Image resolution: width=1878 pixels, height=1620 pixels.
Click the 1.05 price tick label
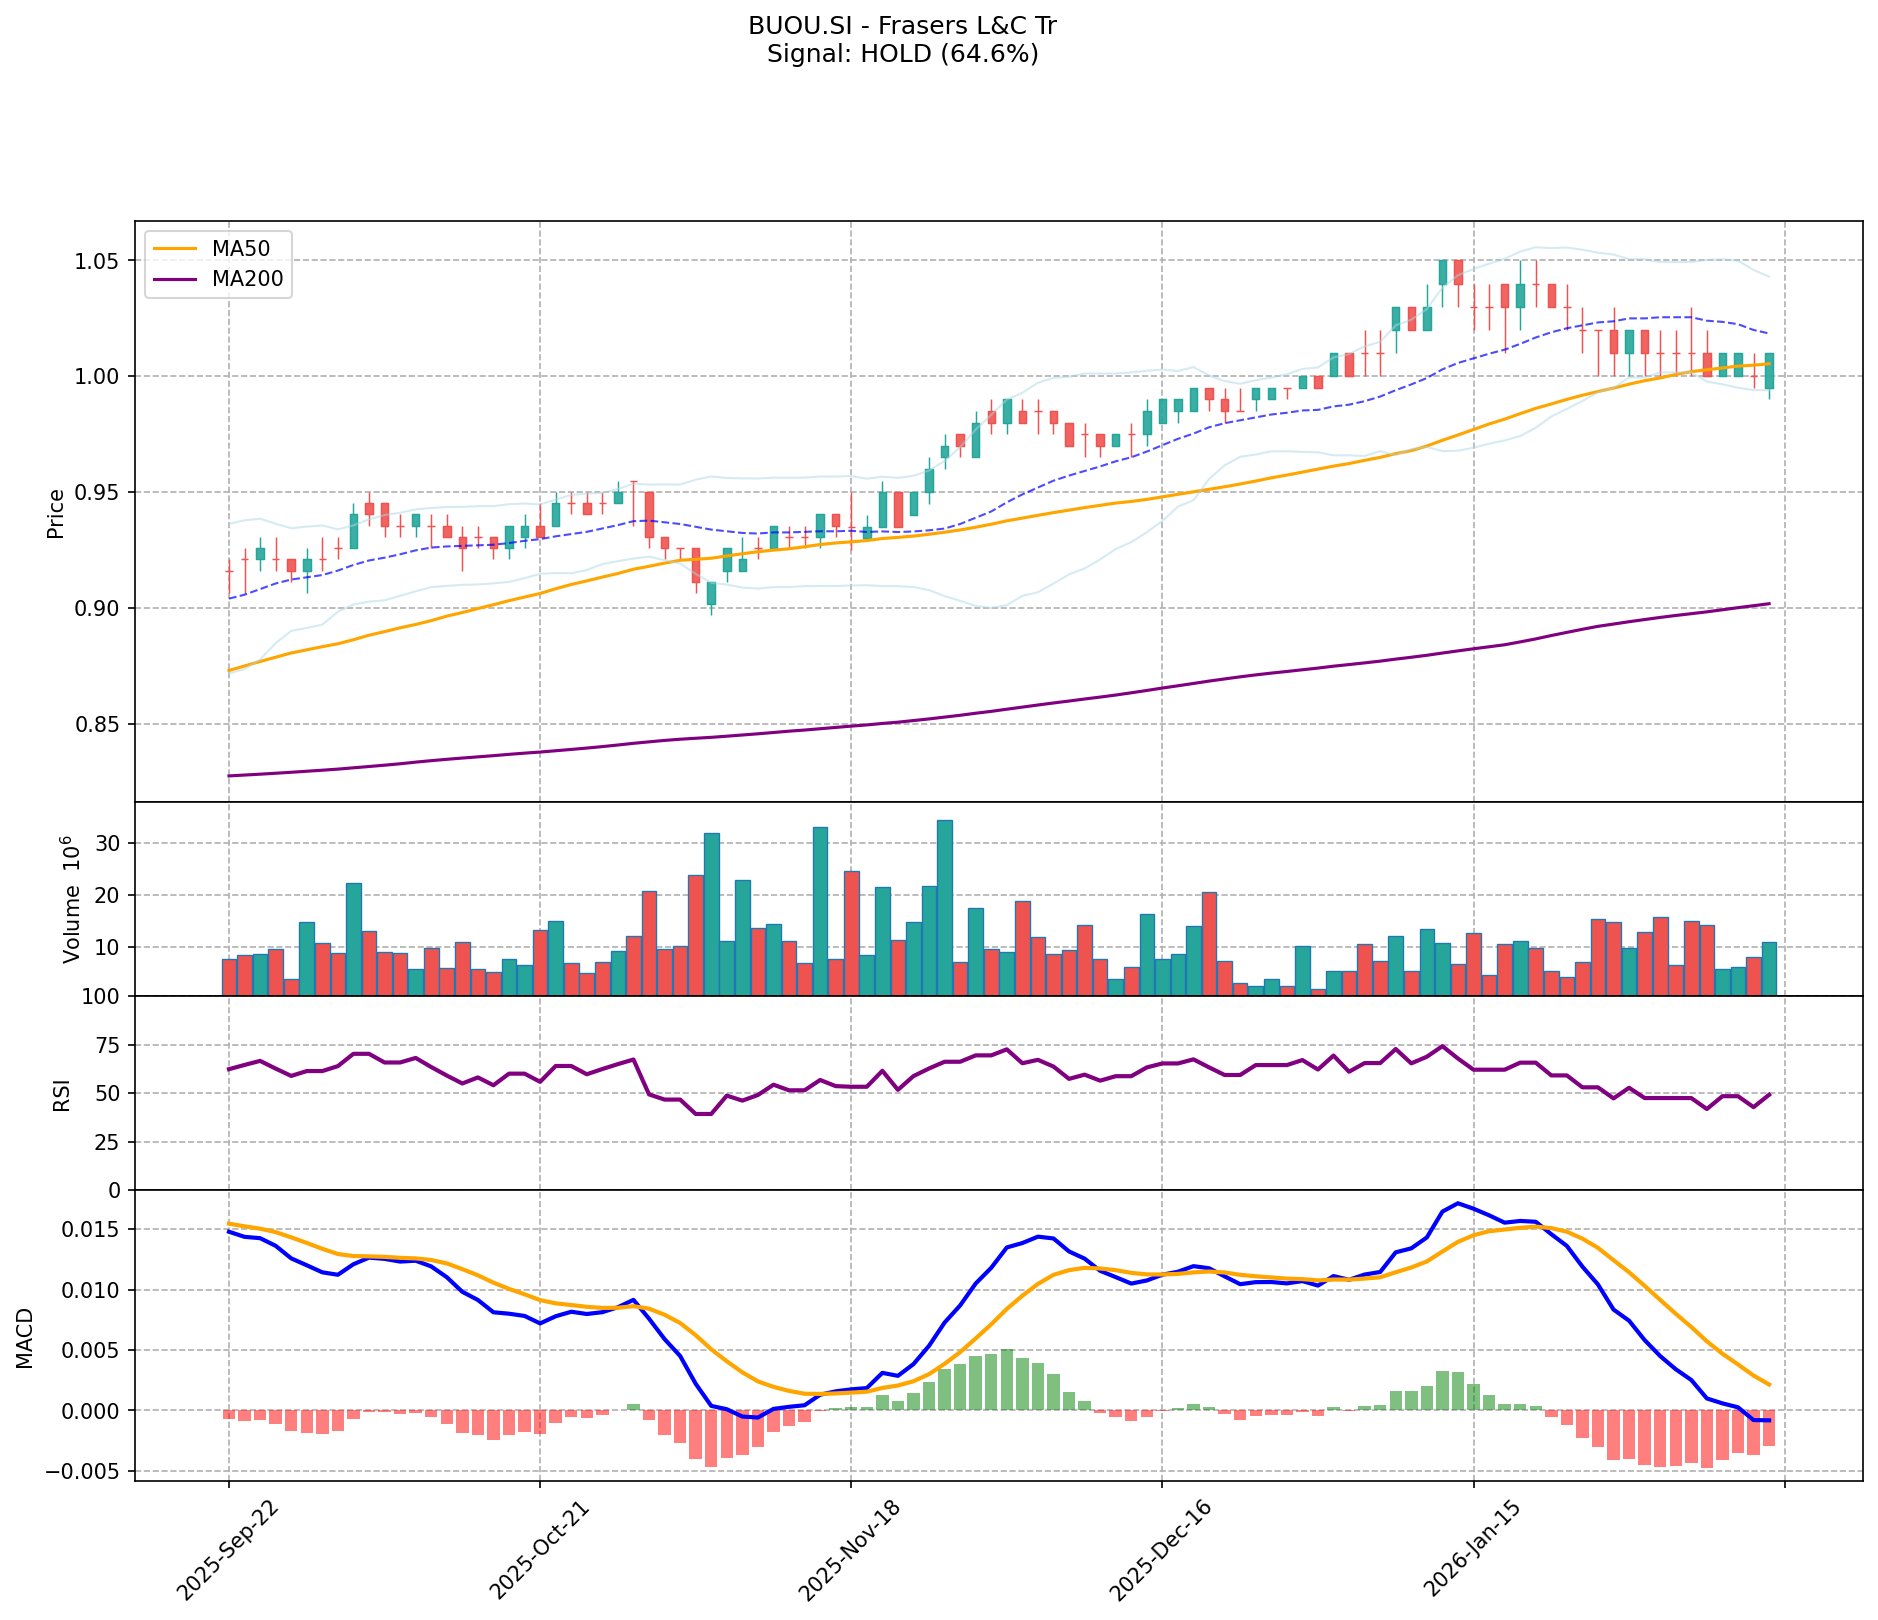coord(100,261)
